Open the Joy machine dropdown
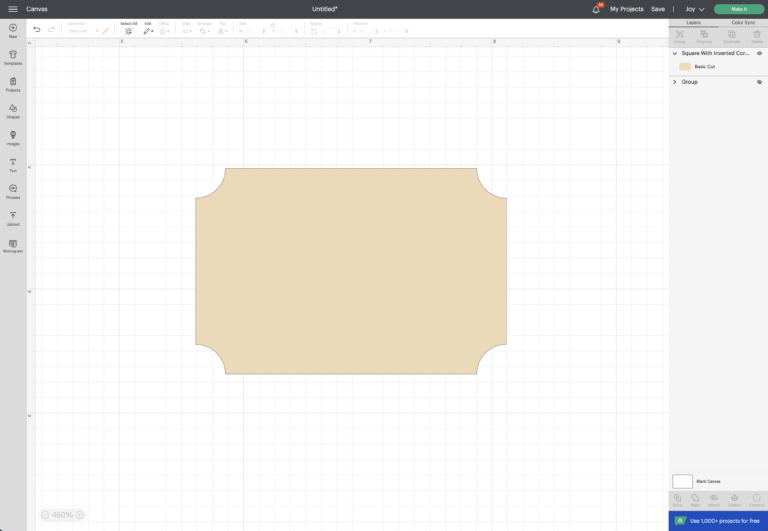Viewport: 768px width, 531px height. point(694,9)
